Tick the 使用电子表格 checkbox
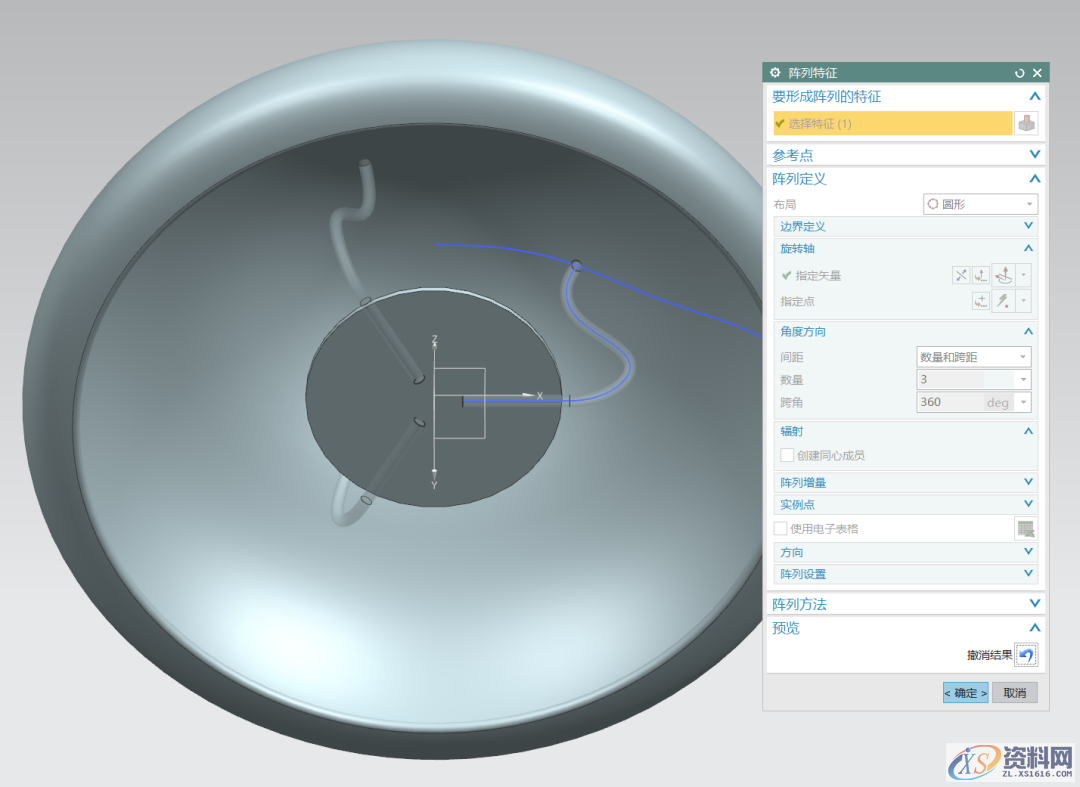This screenshot has width=1080, height=787. [x=781, y=528]
